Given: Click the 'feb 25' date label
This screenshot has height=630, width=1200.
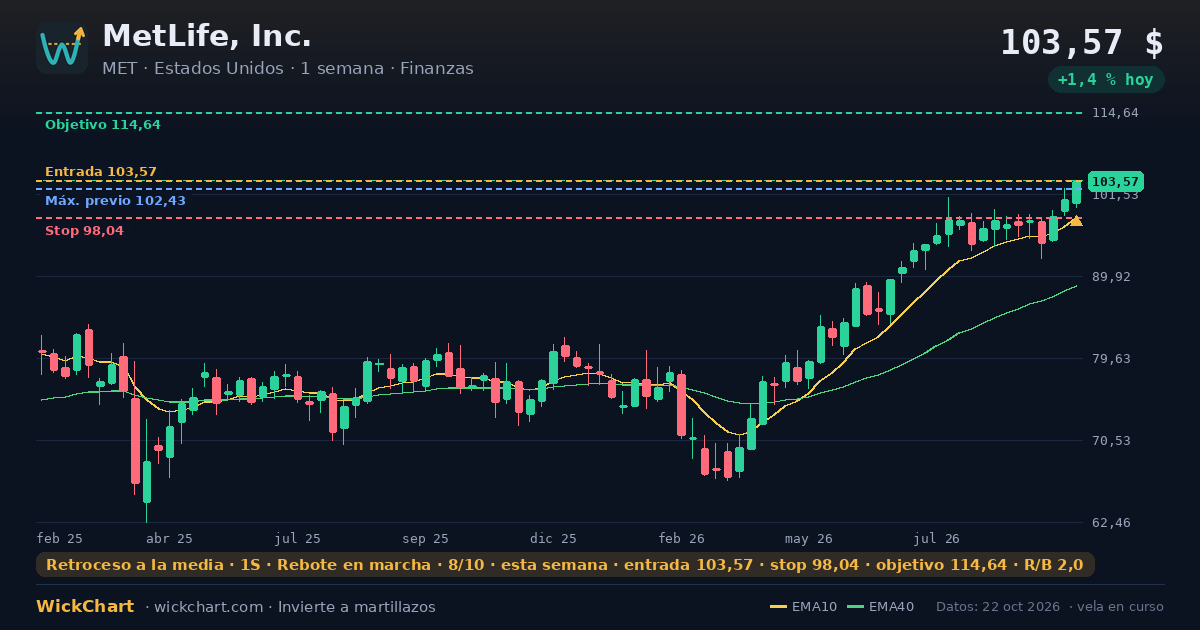Looking at the screenshot, I should click(x=60, y=538).
